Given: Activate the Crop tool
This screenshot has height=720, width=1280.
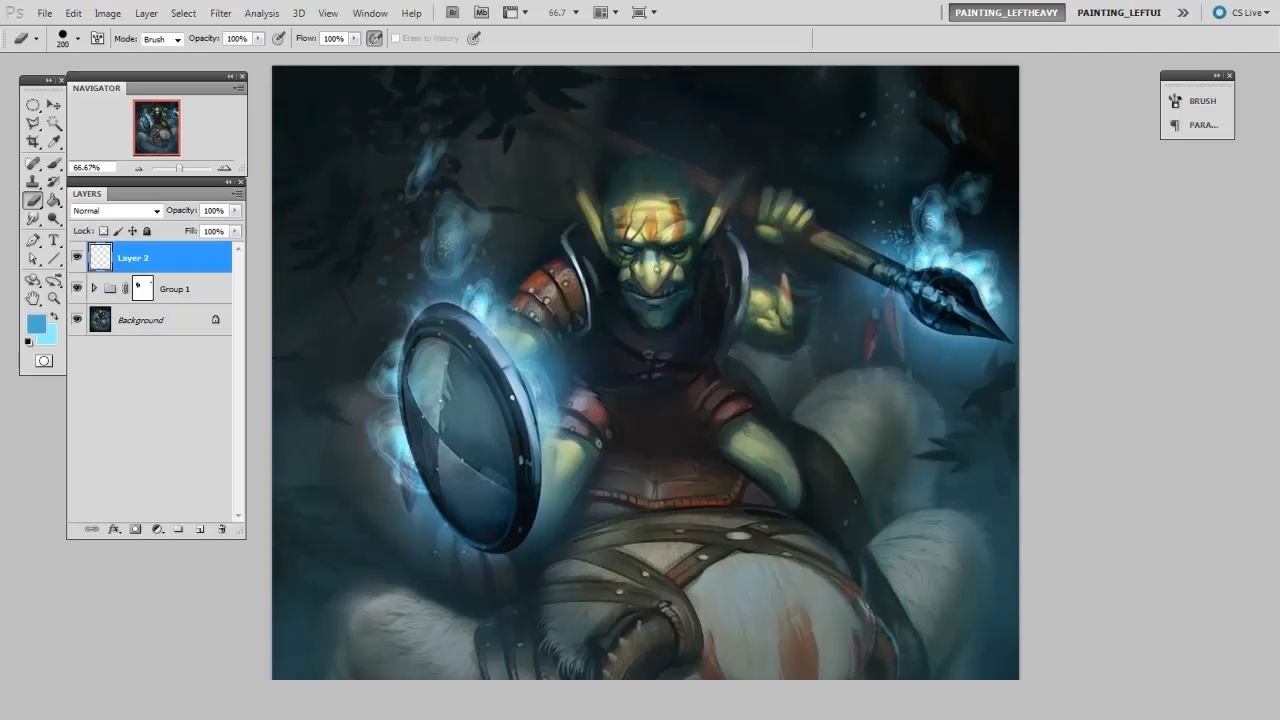Looking at the screenshot, I should (33, 141).
